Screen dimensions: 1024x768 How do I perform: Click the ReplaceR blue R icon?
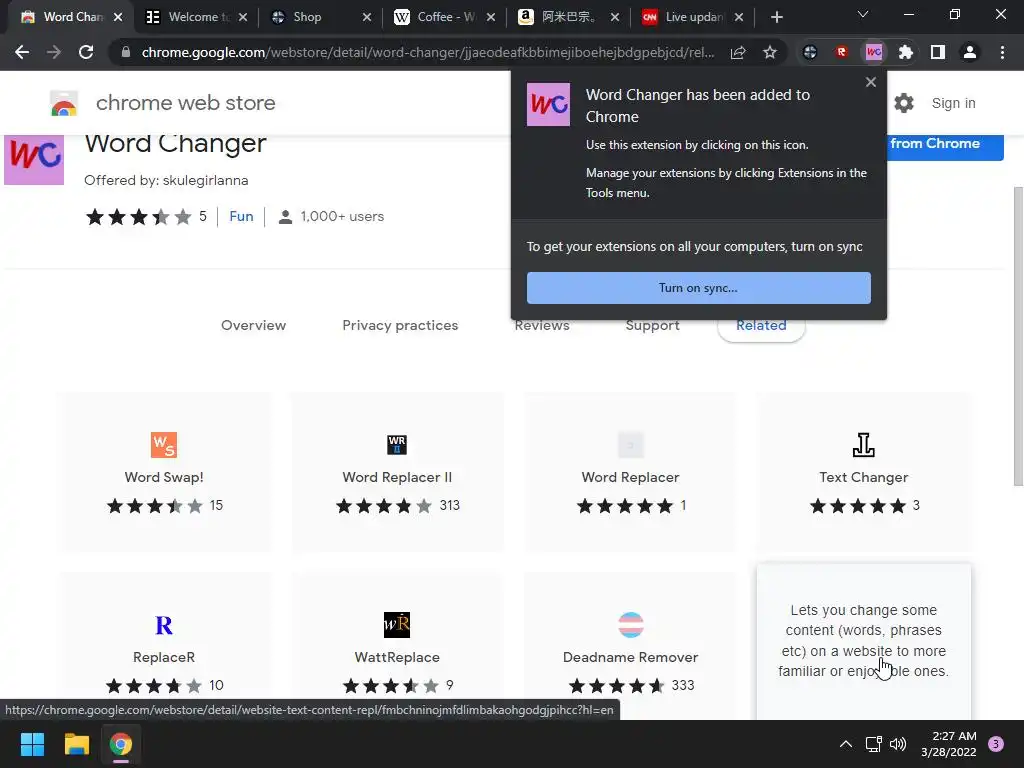(164, 625)
